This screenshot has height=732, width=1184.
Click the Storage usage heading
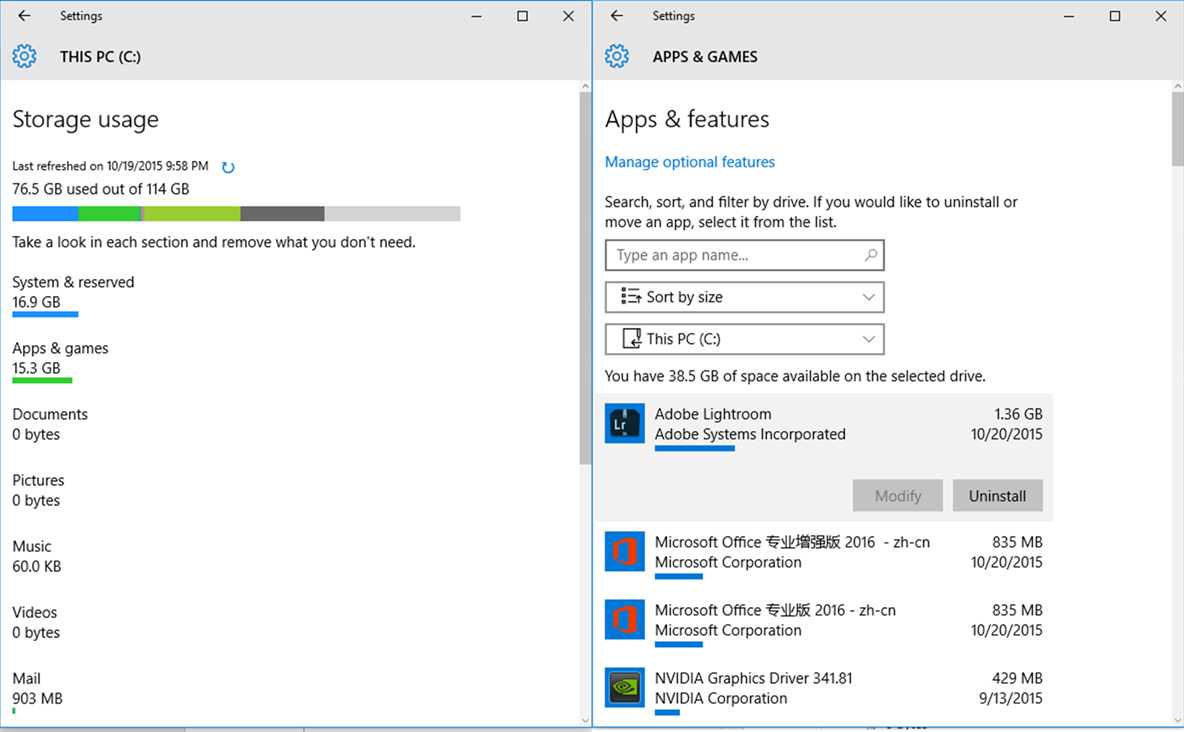tap(85, 119)
